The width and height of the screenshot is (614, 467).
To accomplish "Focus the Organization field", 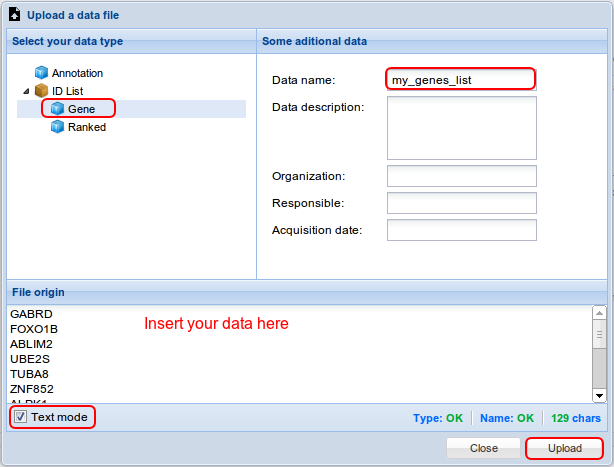I will 461,176.
